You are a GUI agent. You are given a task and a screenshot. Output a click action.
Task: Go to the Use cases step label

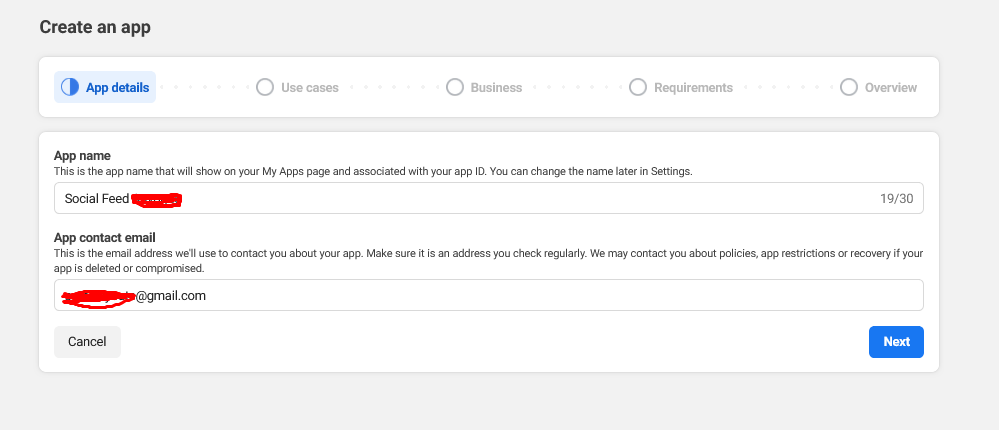pos(309,88)
